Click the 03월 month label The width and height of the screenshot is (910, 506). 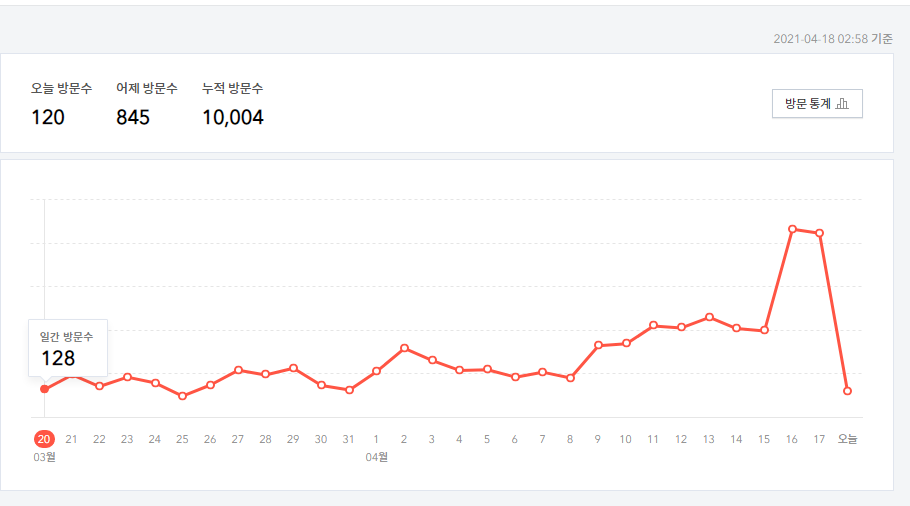[44, 457]
